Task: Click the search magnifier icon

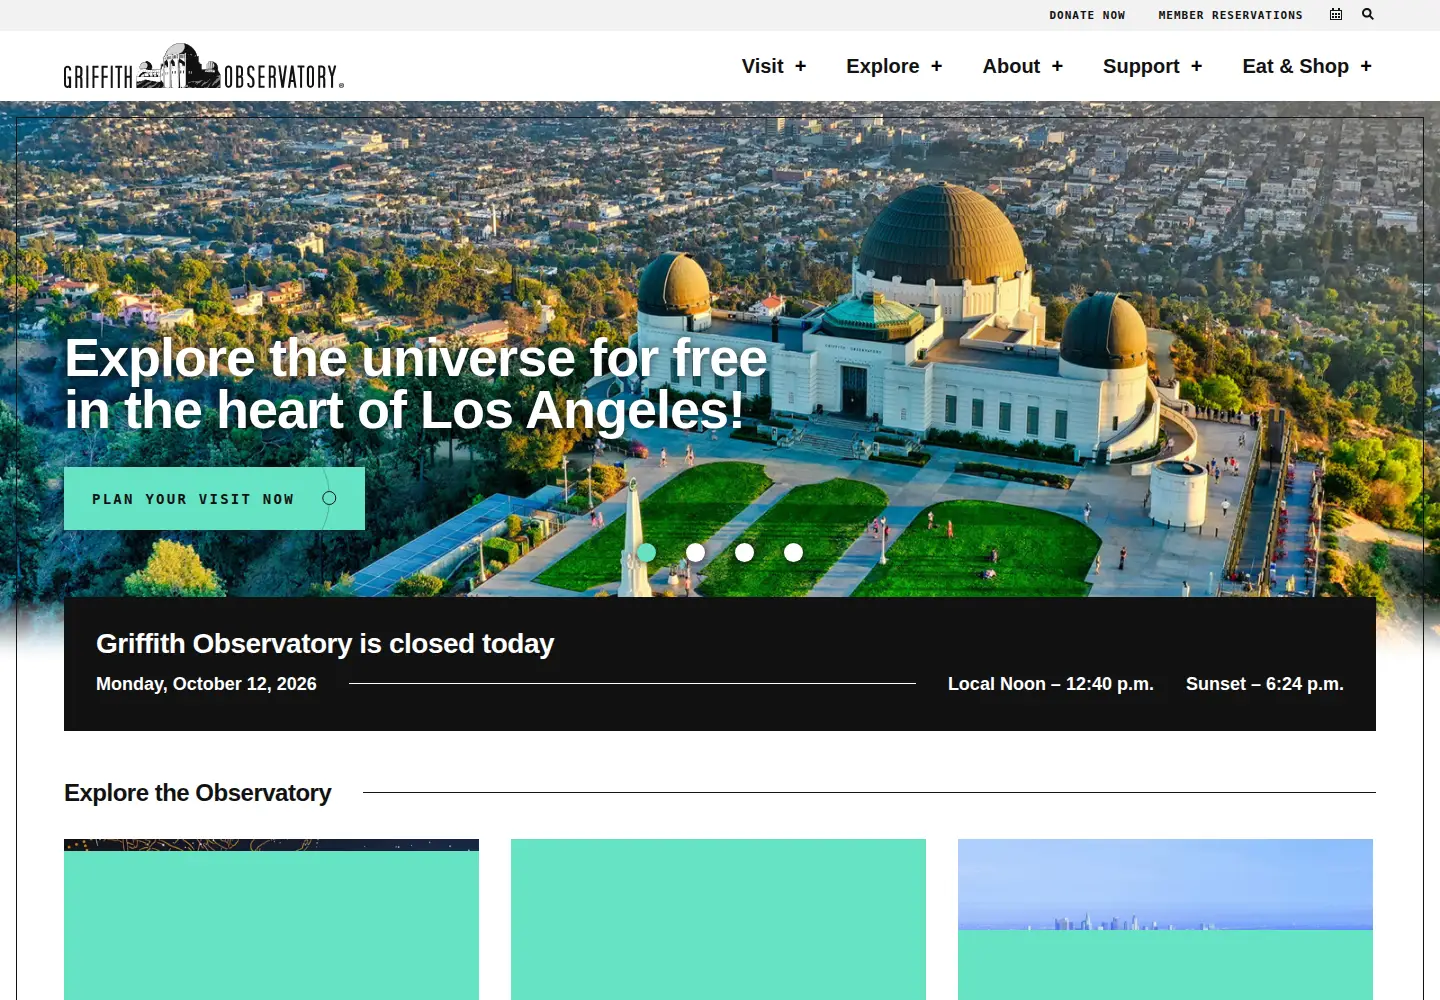Action: point(1368,14)
